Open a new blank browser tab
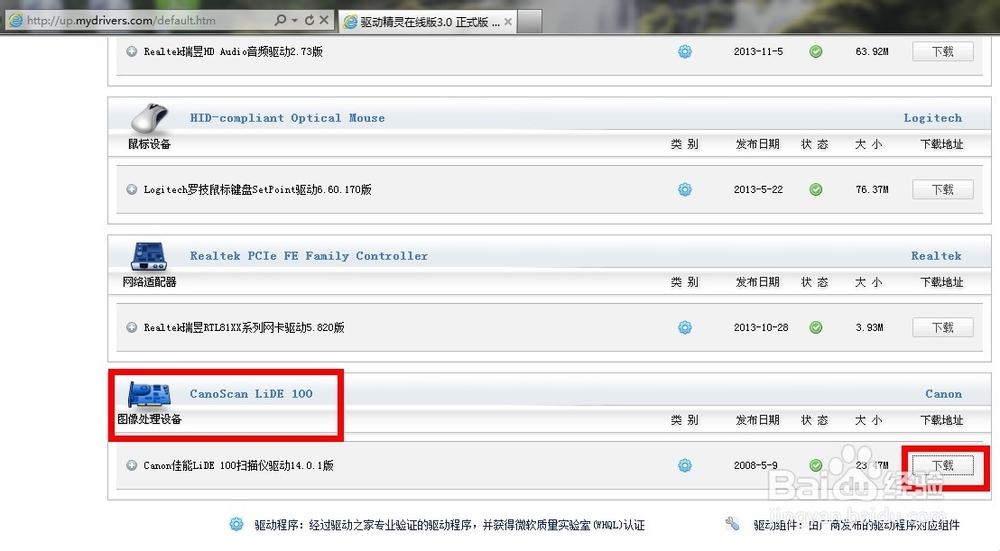Image resolution: width=1000 pixels, height=551 pixels. click(x=529, y=21)
